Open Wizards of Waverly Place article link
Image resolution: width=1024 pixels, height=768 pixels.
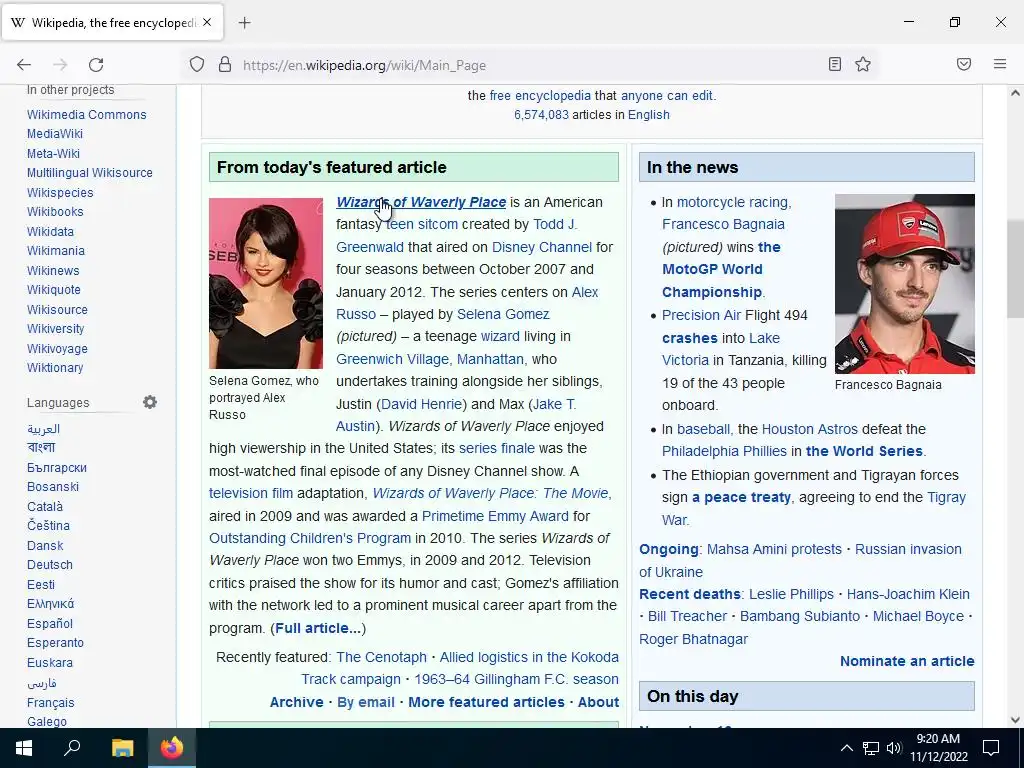tap(421, 202)
